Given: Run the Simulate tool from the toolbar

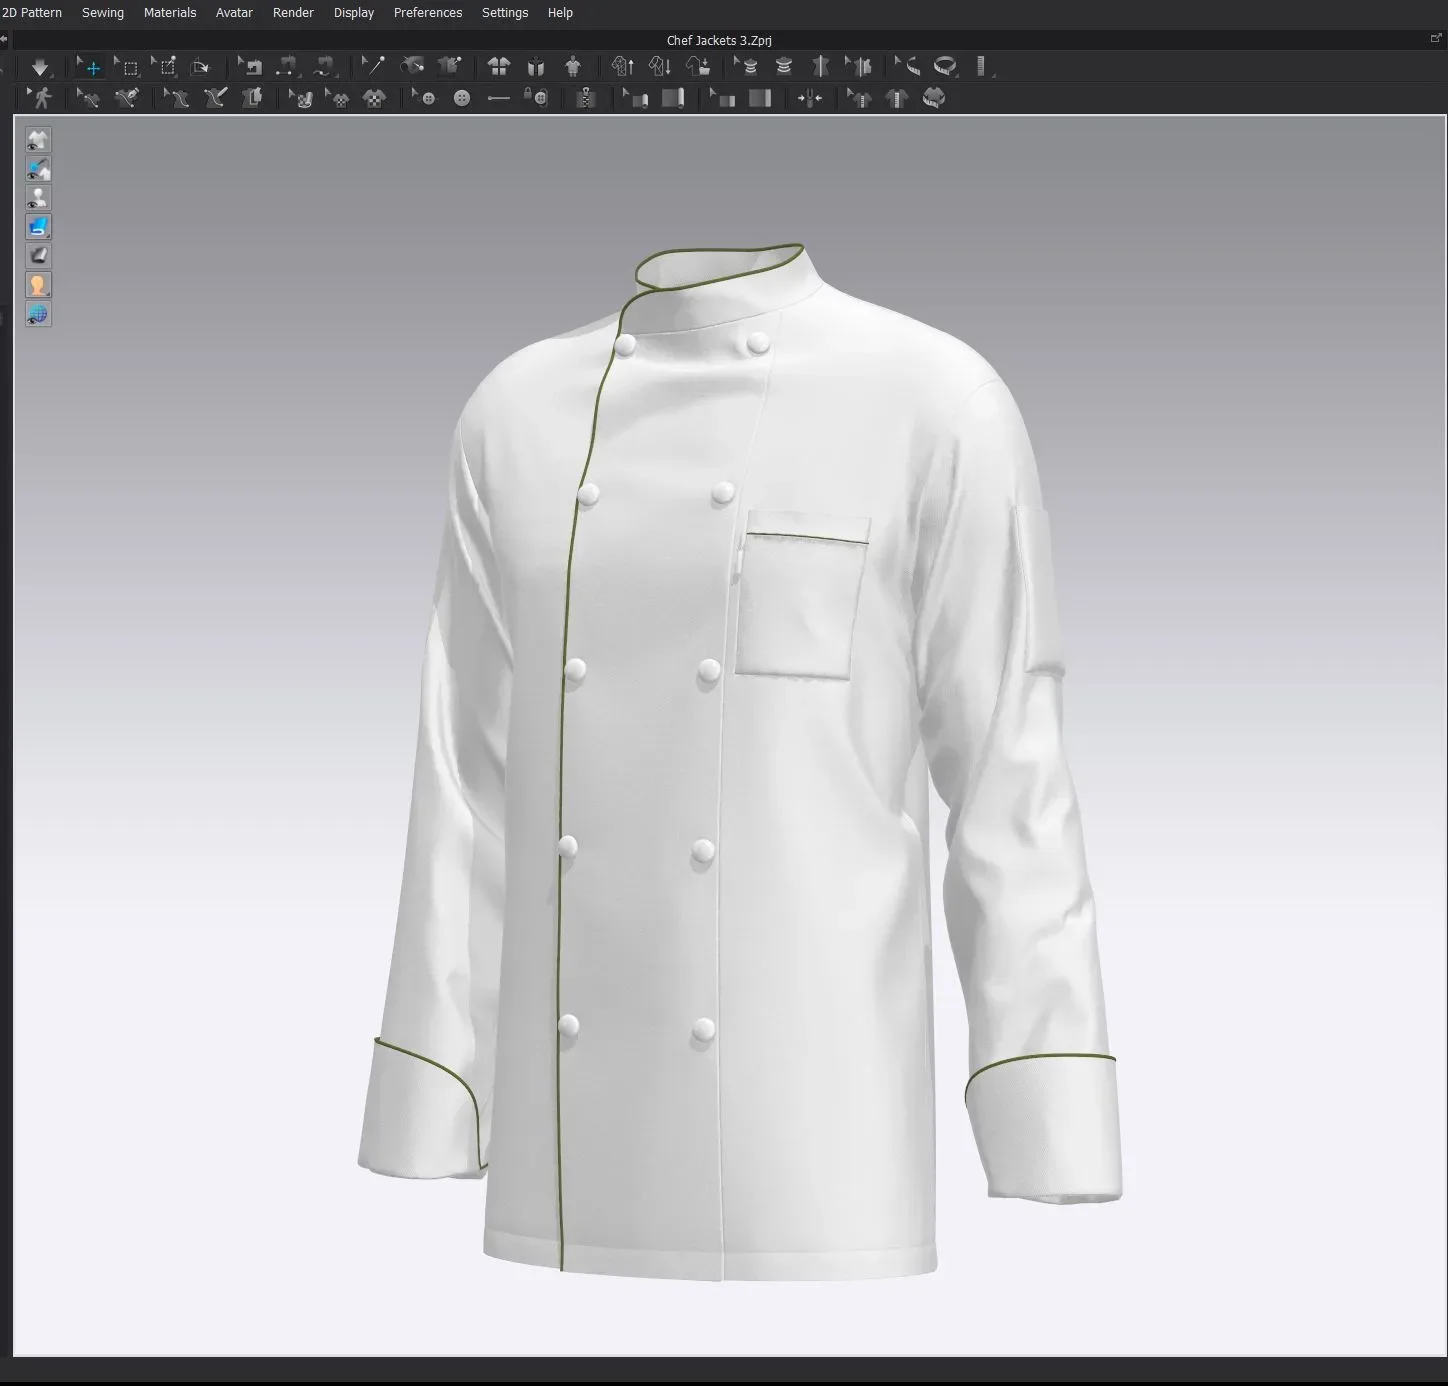Looking at the screenshot, I should [40, 66].
